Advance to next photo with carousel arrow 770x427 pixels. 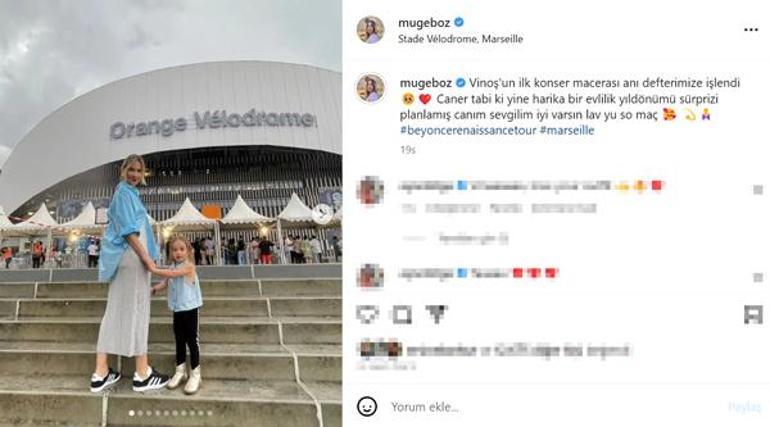323,214
